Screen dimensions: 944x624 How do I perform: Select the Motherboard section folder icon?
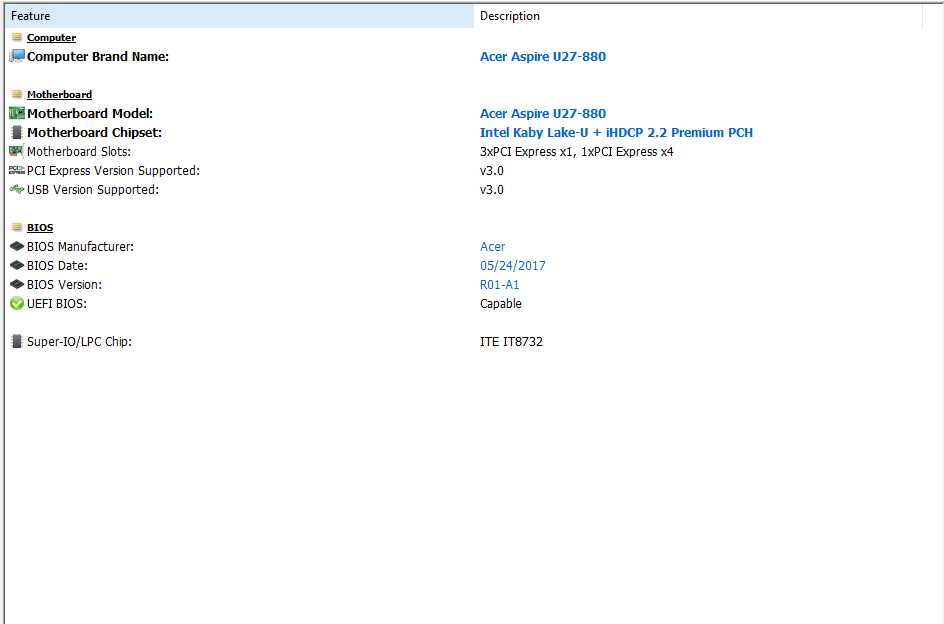coord(17,95)
